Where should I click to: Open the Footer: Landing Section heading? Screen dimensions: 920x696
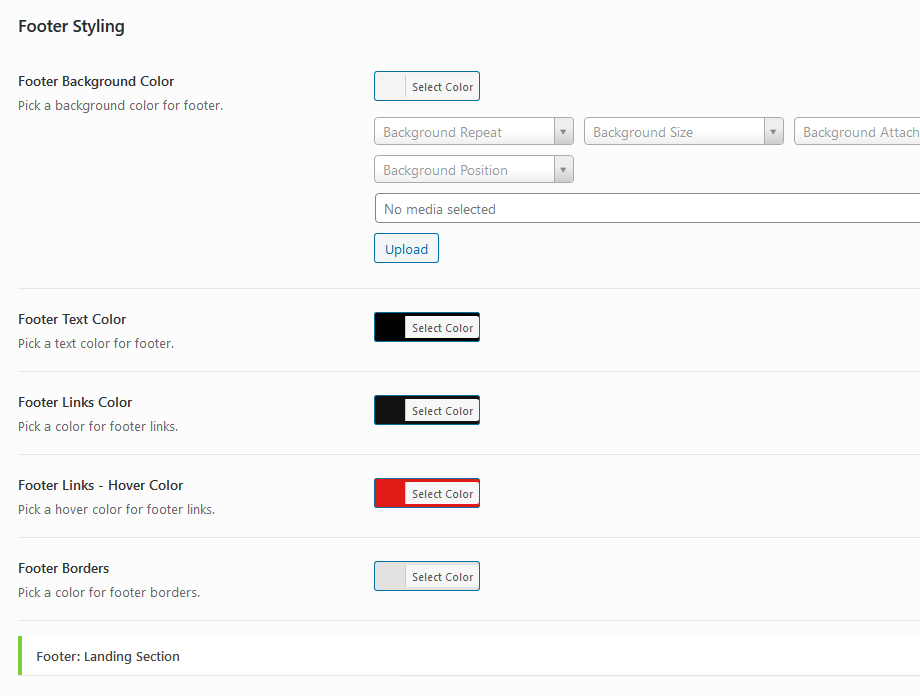click(x=108, y=657)
